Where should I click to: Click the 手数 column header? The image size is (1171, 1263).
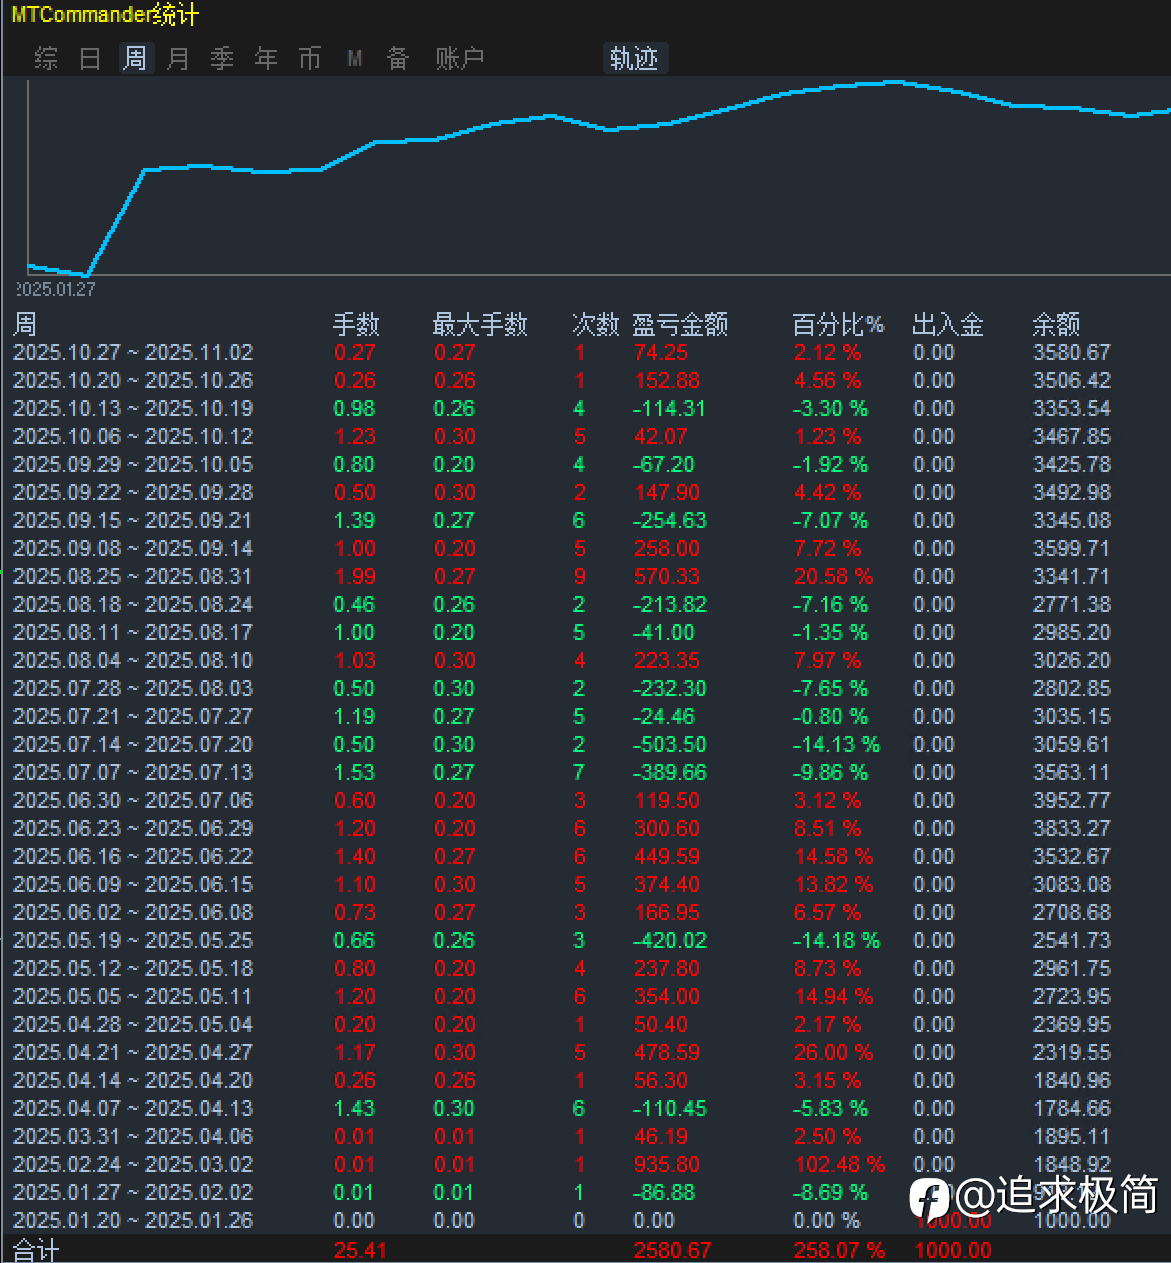pos(356,324)
